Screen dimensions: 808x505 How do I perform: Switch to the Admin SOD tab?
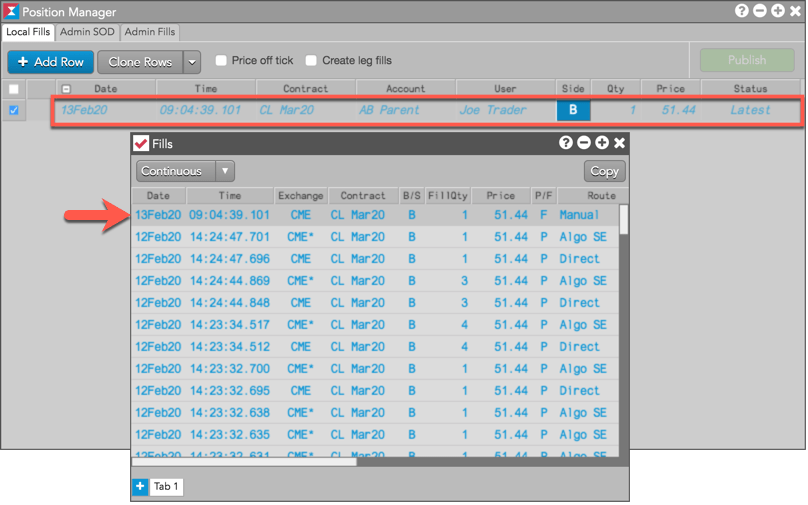[x=87, y=32]
